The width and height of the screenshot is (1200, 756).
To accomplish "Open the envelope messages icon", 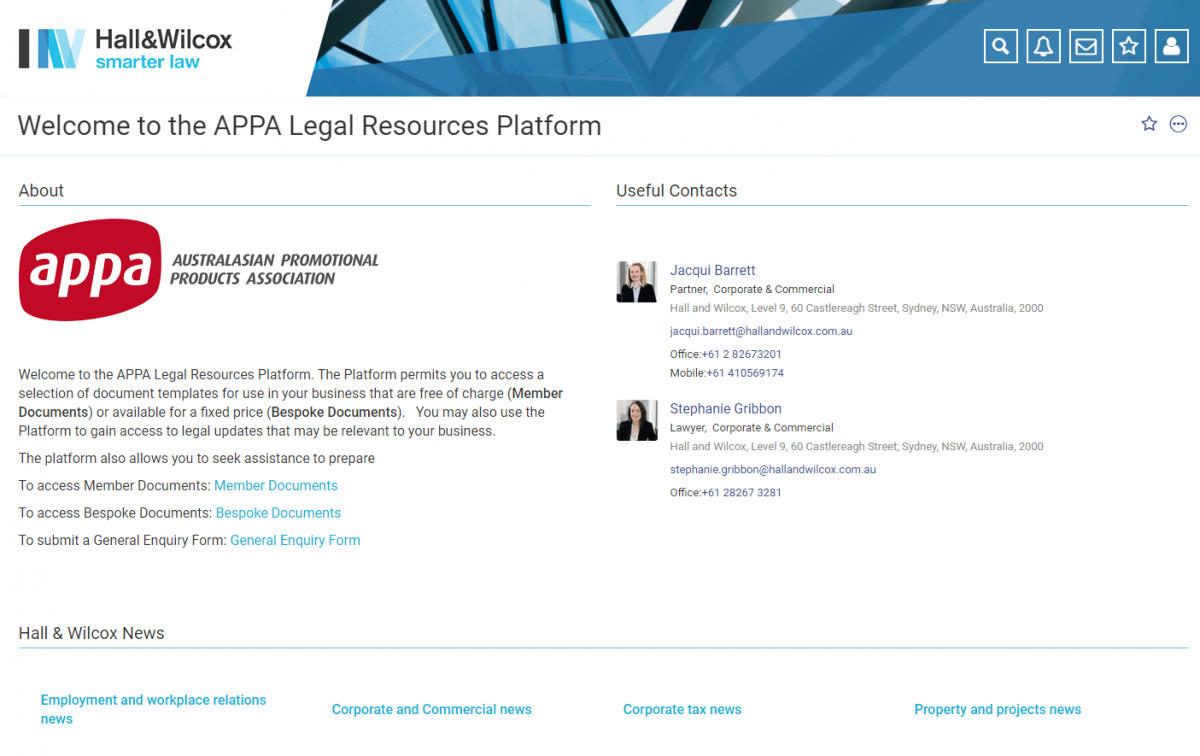I will [1086, 46].
